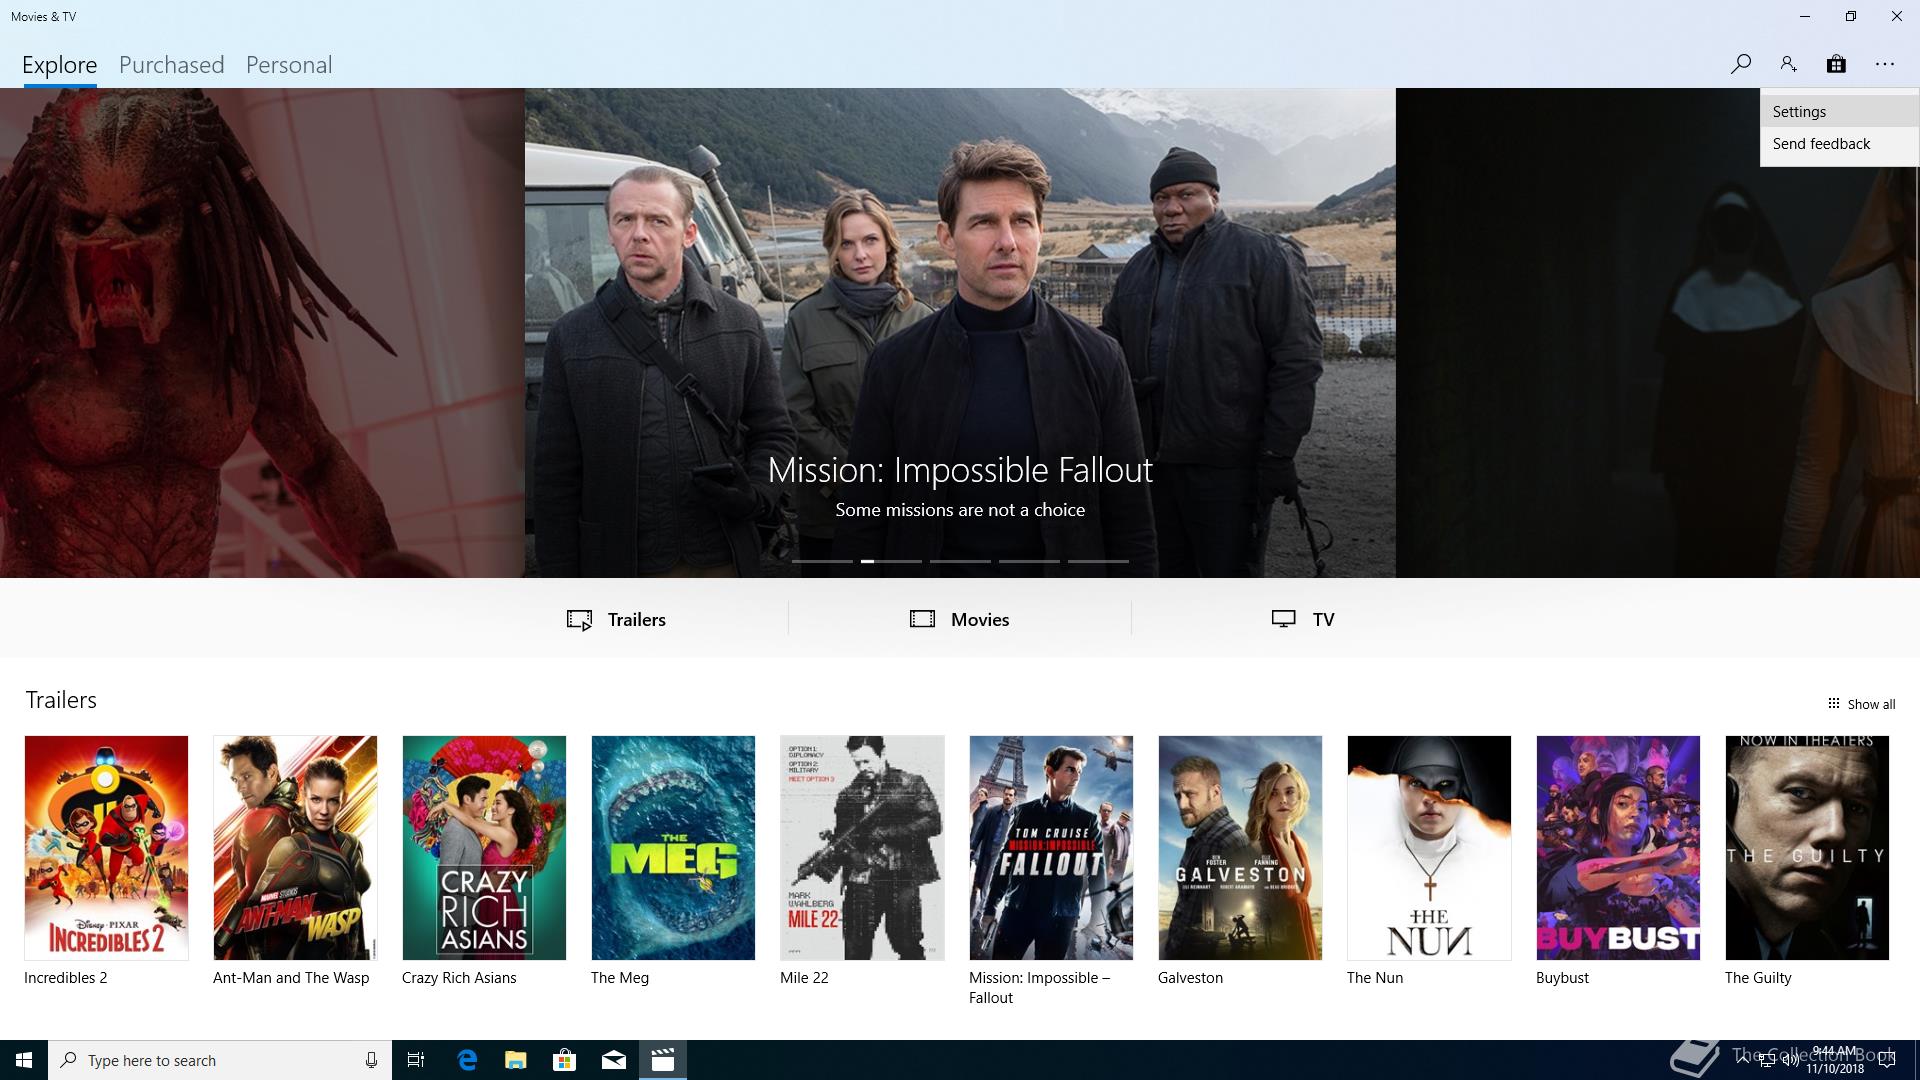Viewport: 1920px width, 1080px height.
Task: Open the Trailers category button
Action: point(616,619)
